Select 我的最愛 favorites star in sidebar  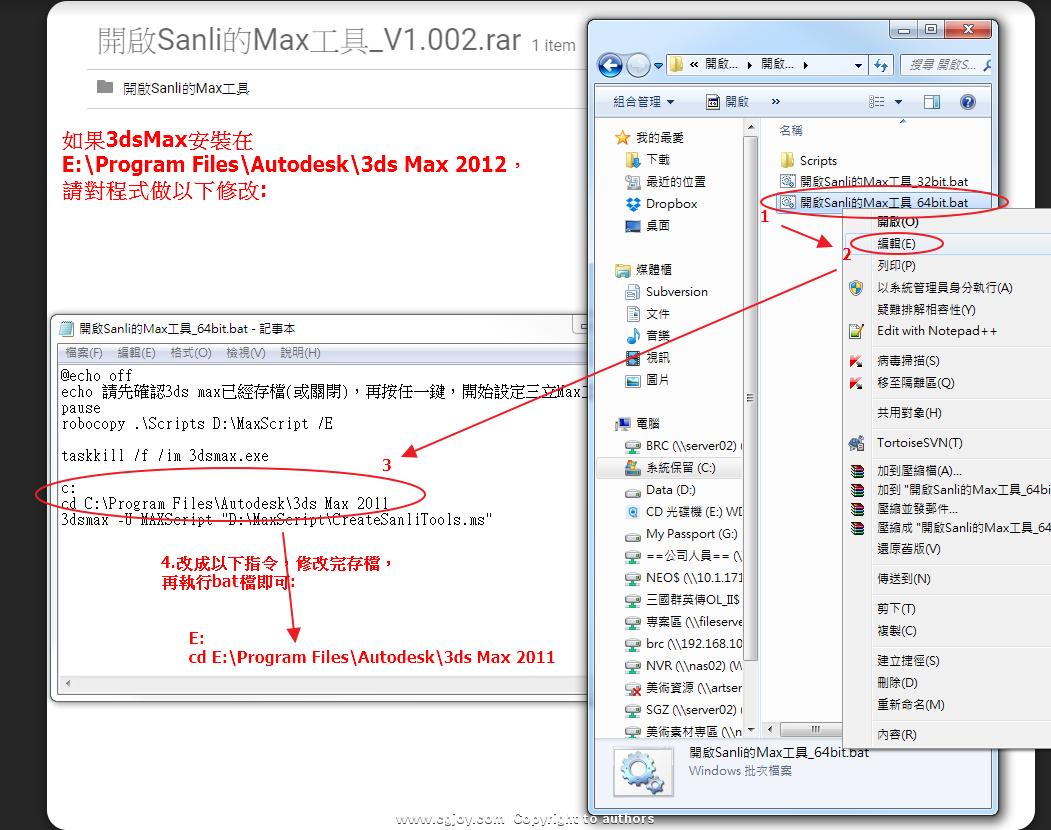coord(623,137)
